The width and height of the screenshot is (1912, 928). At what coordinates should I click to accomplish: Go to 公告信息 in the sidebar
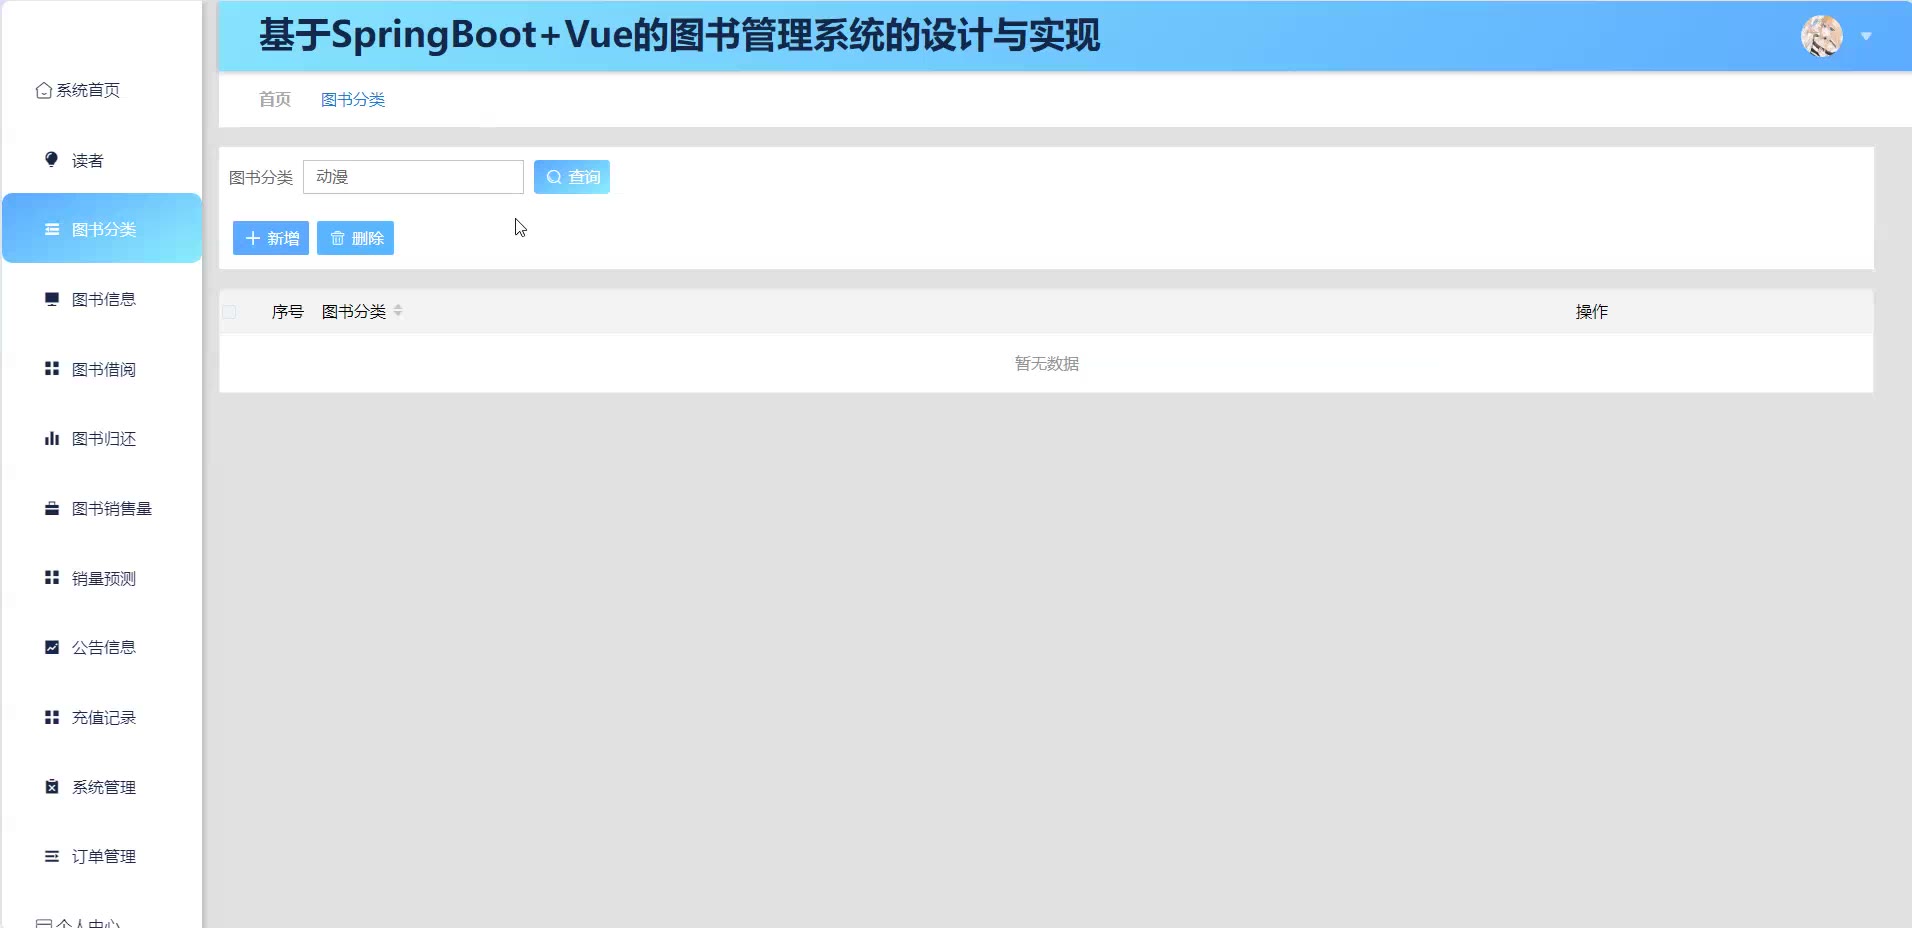point(102,647)
